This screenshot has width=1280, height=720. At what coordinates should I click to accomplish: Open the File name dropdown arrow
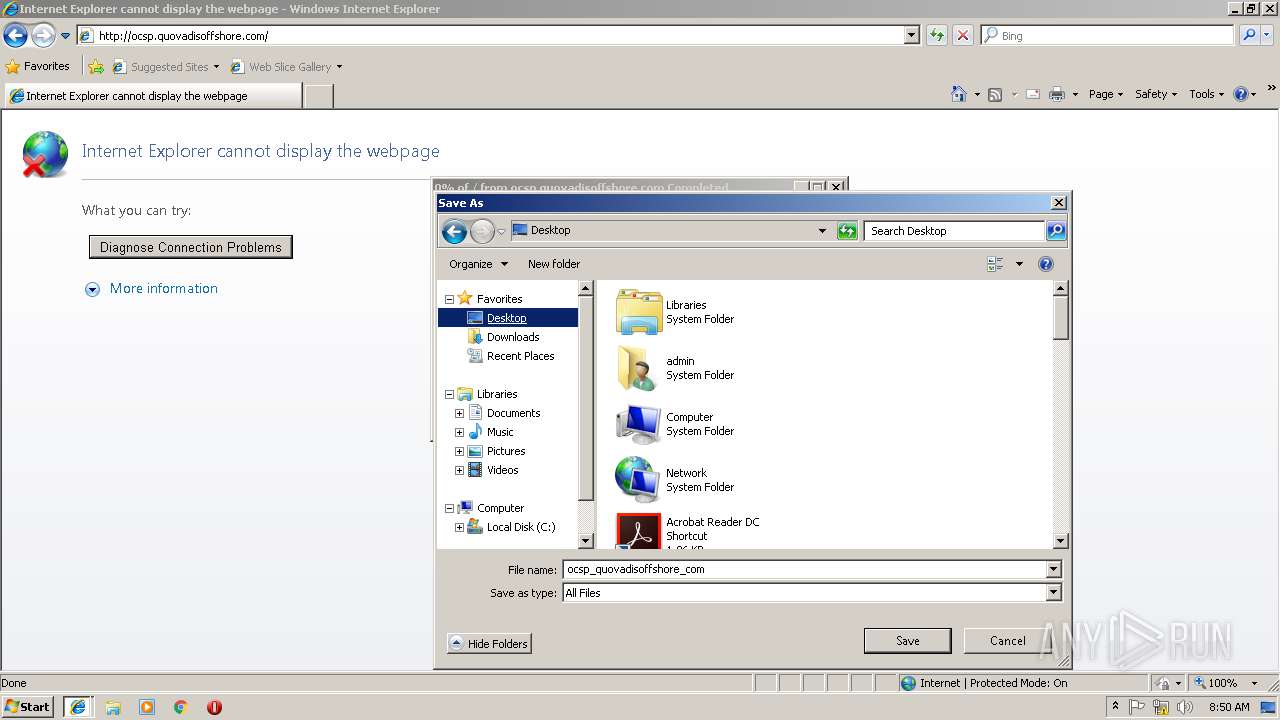click(1053, 569)
